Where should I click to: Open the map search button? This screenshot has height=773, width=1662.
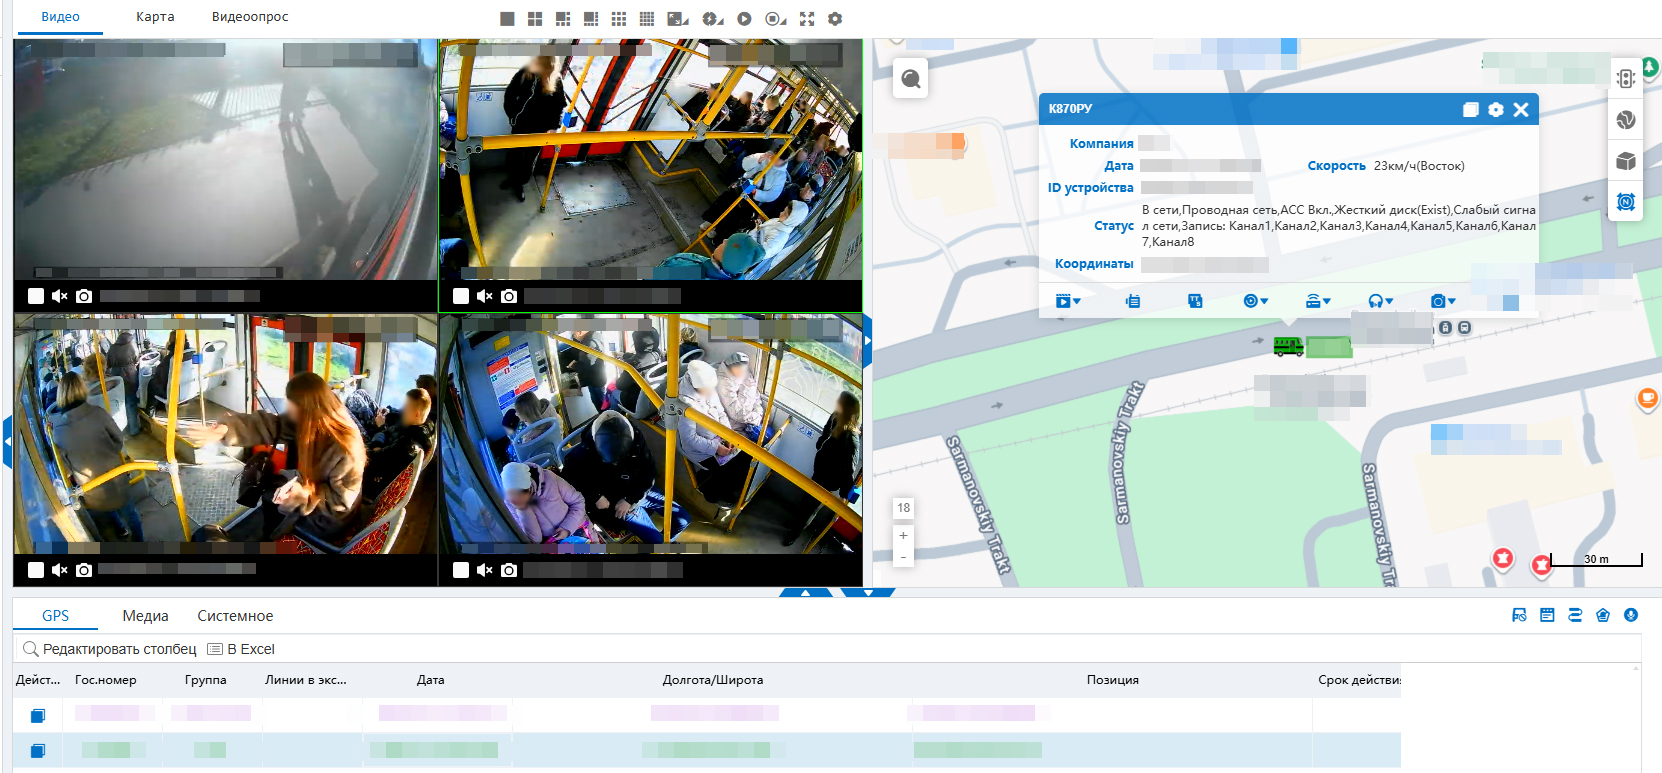coord(911,78)
